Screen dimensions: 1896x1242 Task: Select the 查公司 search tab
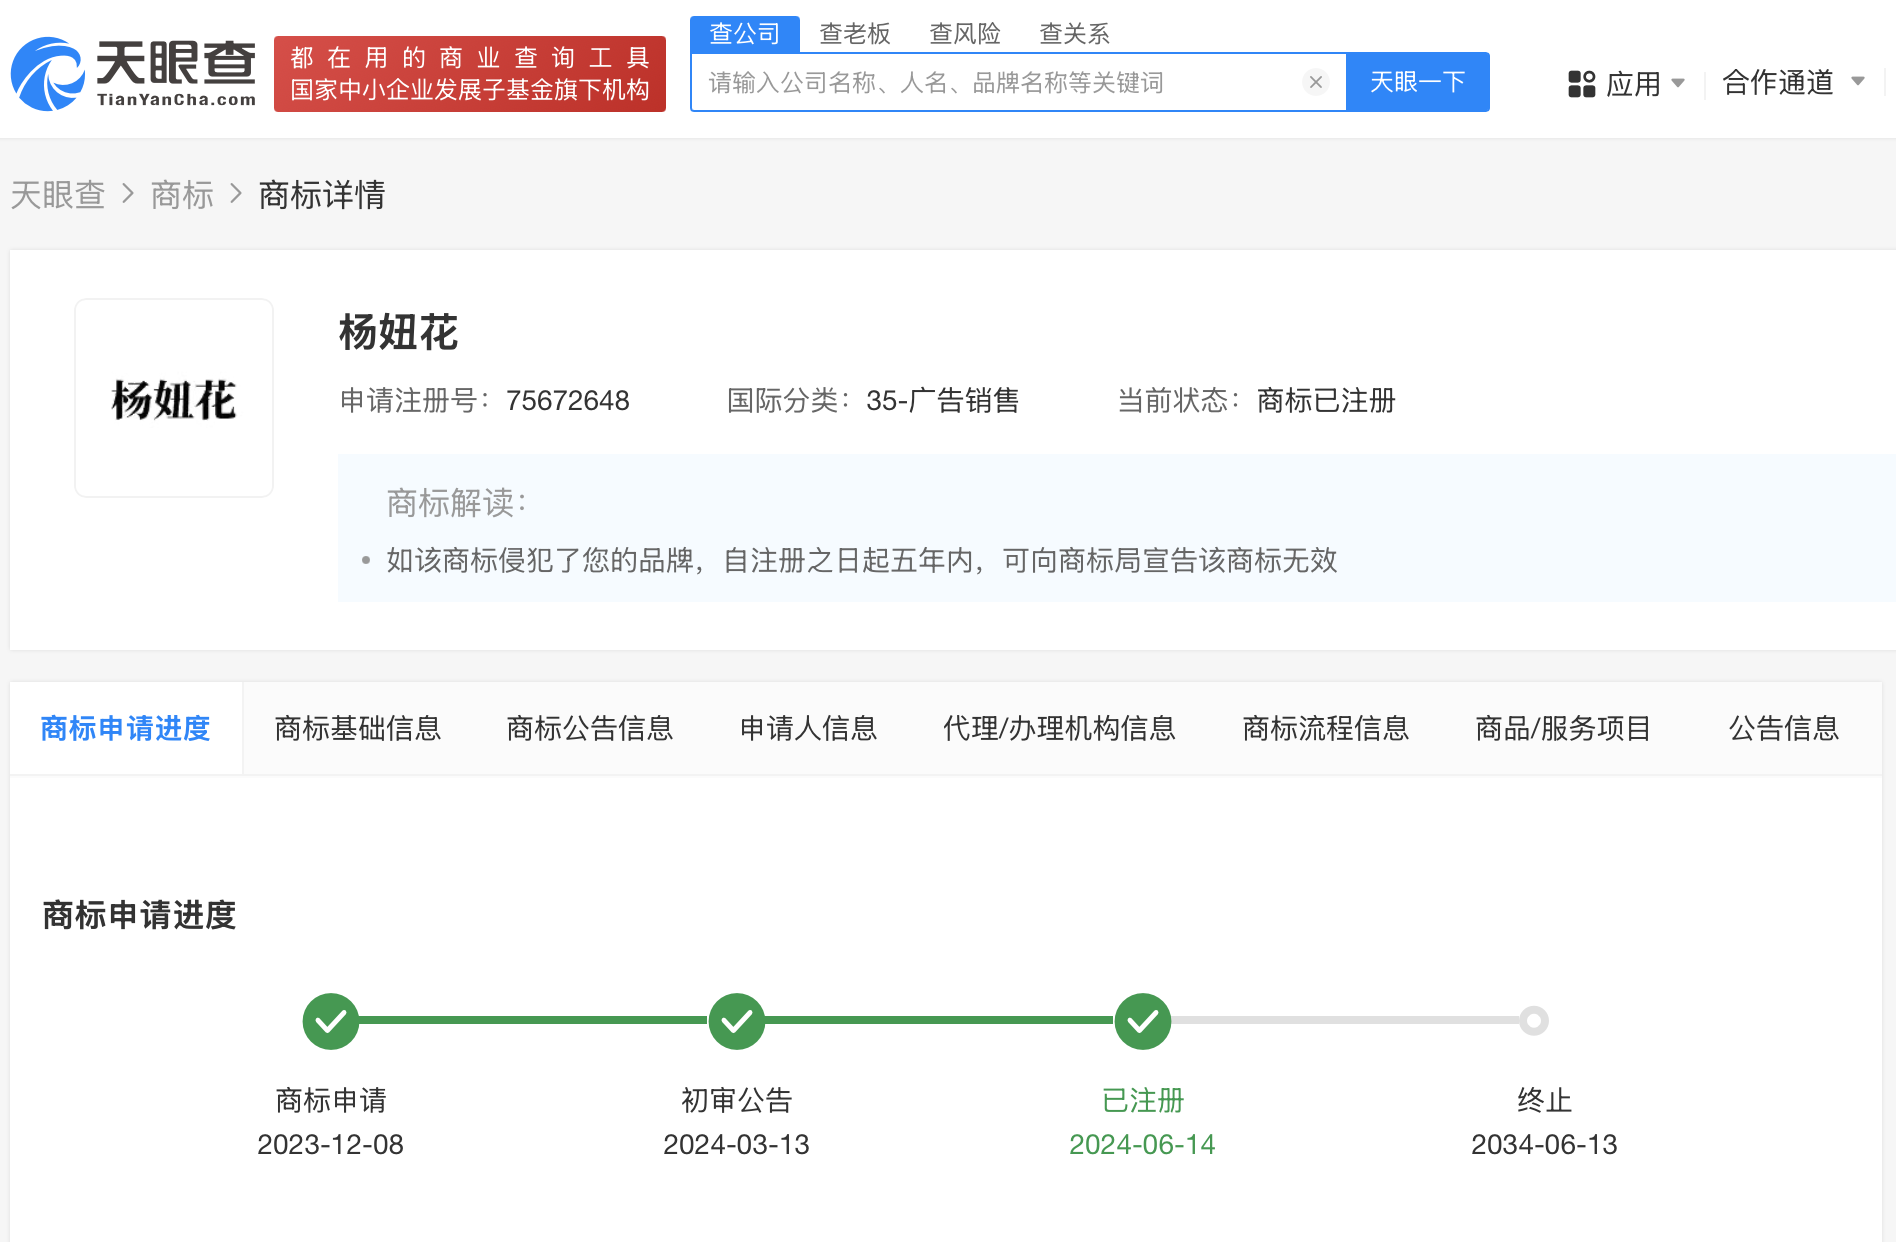[745, 34]
